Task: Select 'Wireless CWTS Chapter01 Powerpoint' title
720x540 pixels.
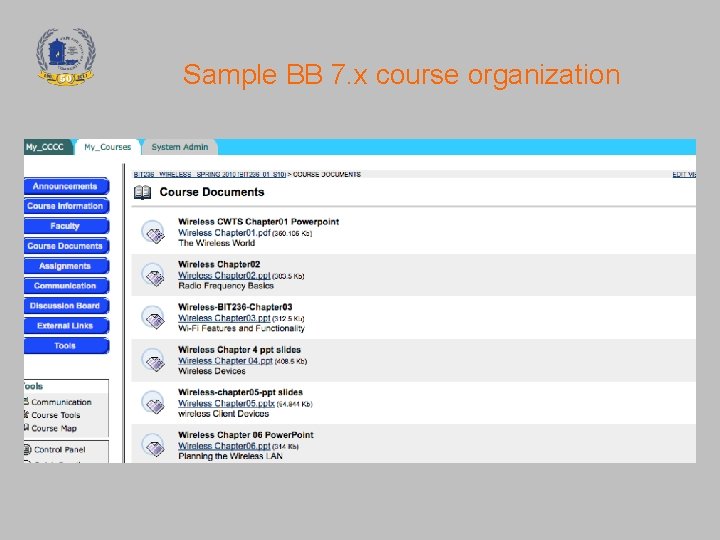Action: click(x=259, y=222)
